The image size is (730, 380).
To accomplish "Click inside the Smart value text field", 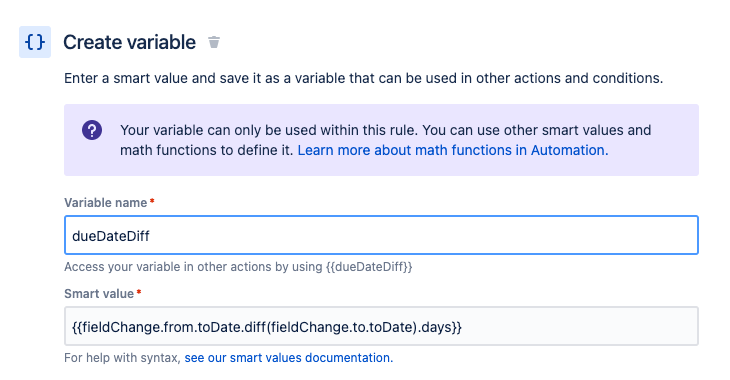I will [x=381, y=326].
